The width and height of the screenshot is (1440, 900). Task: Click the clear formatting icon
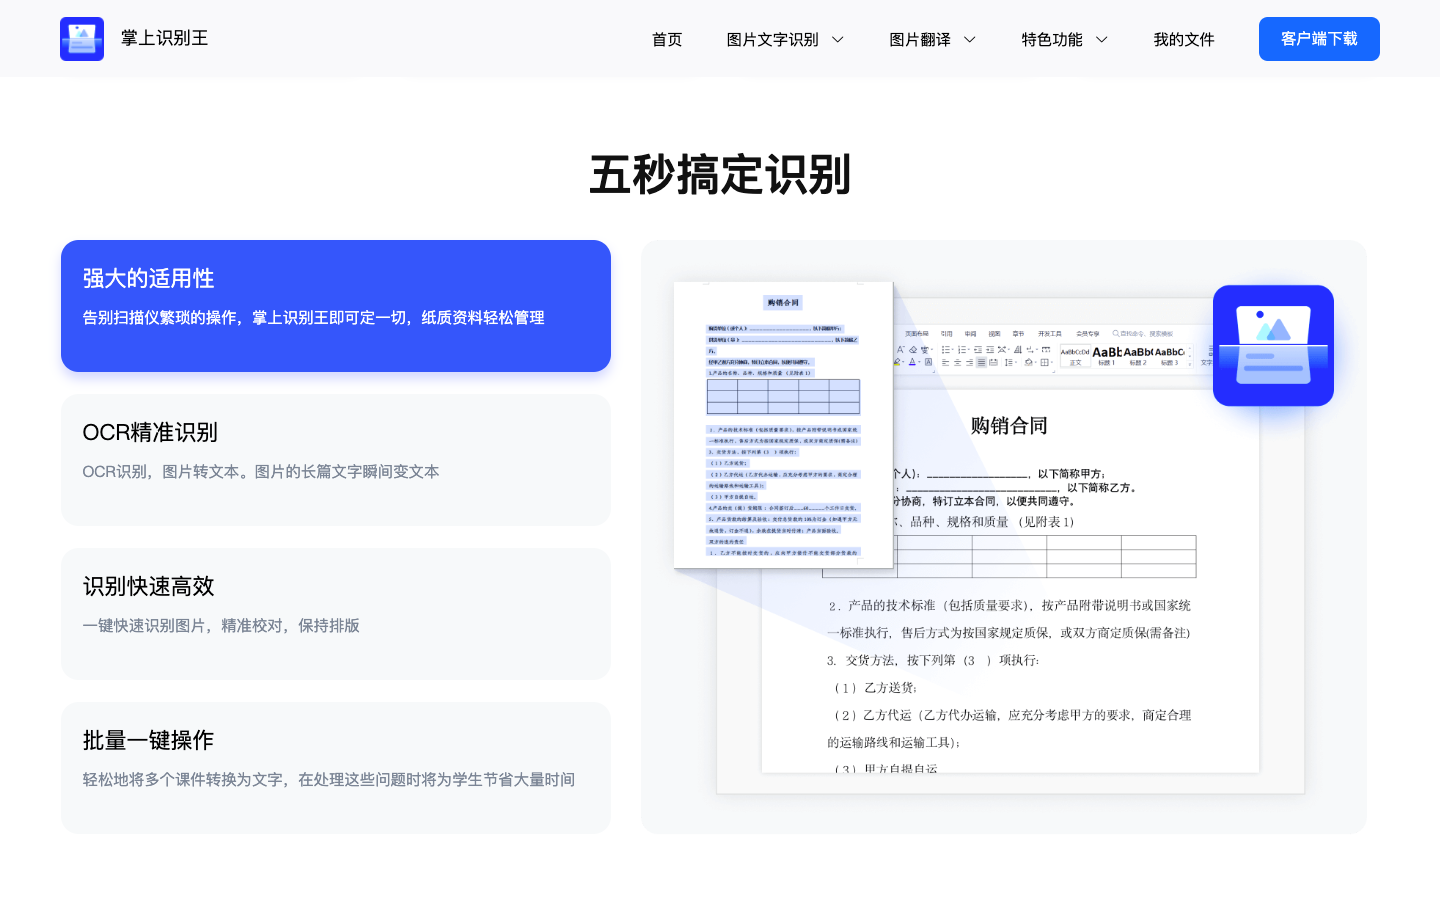pos(913,349)
